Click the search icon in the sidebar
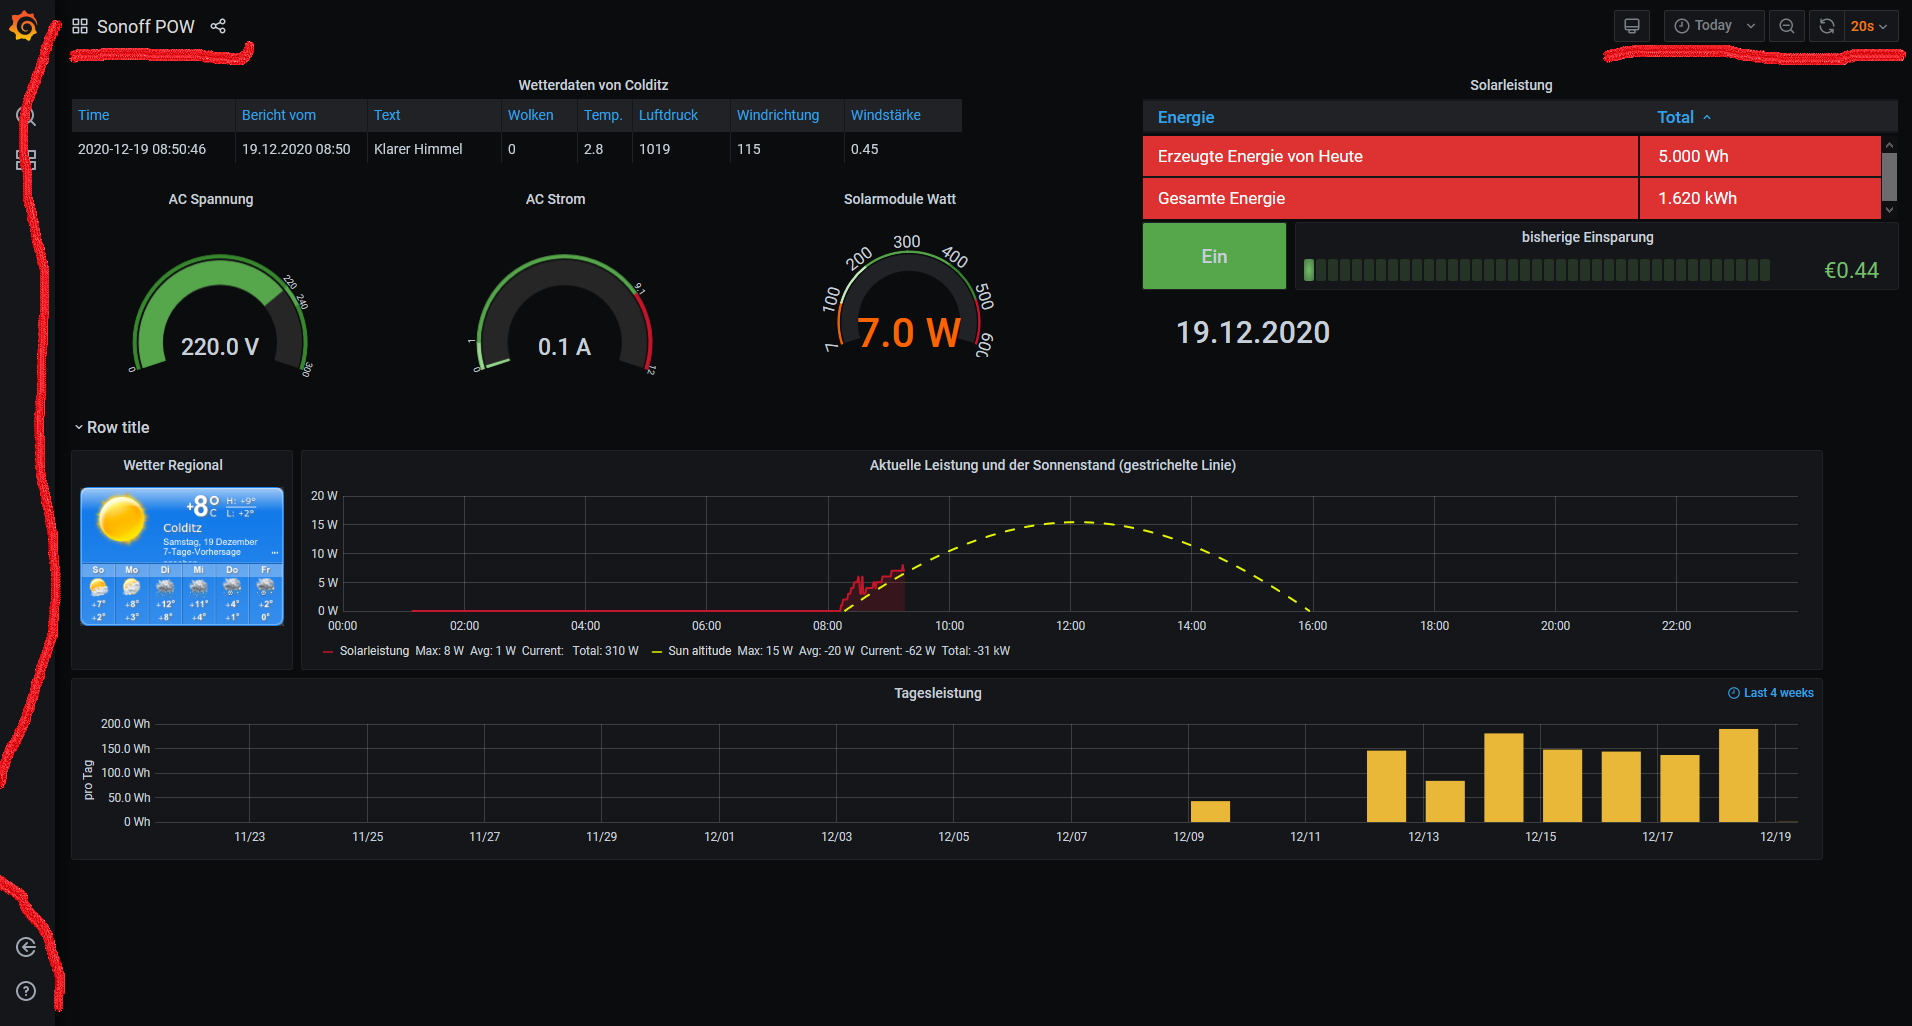1912x1026 pixels. pyautogui.click(x=26, y=116)
